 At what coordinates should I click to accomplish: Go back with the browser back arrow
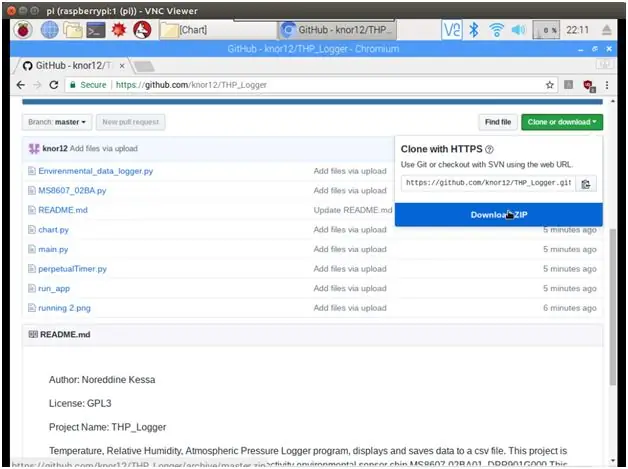pos(21,85)
